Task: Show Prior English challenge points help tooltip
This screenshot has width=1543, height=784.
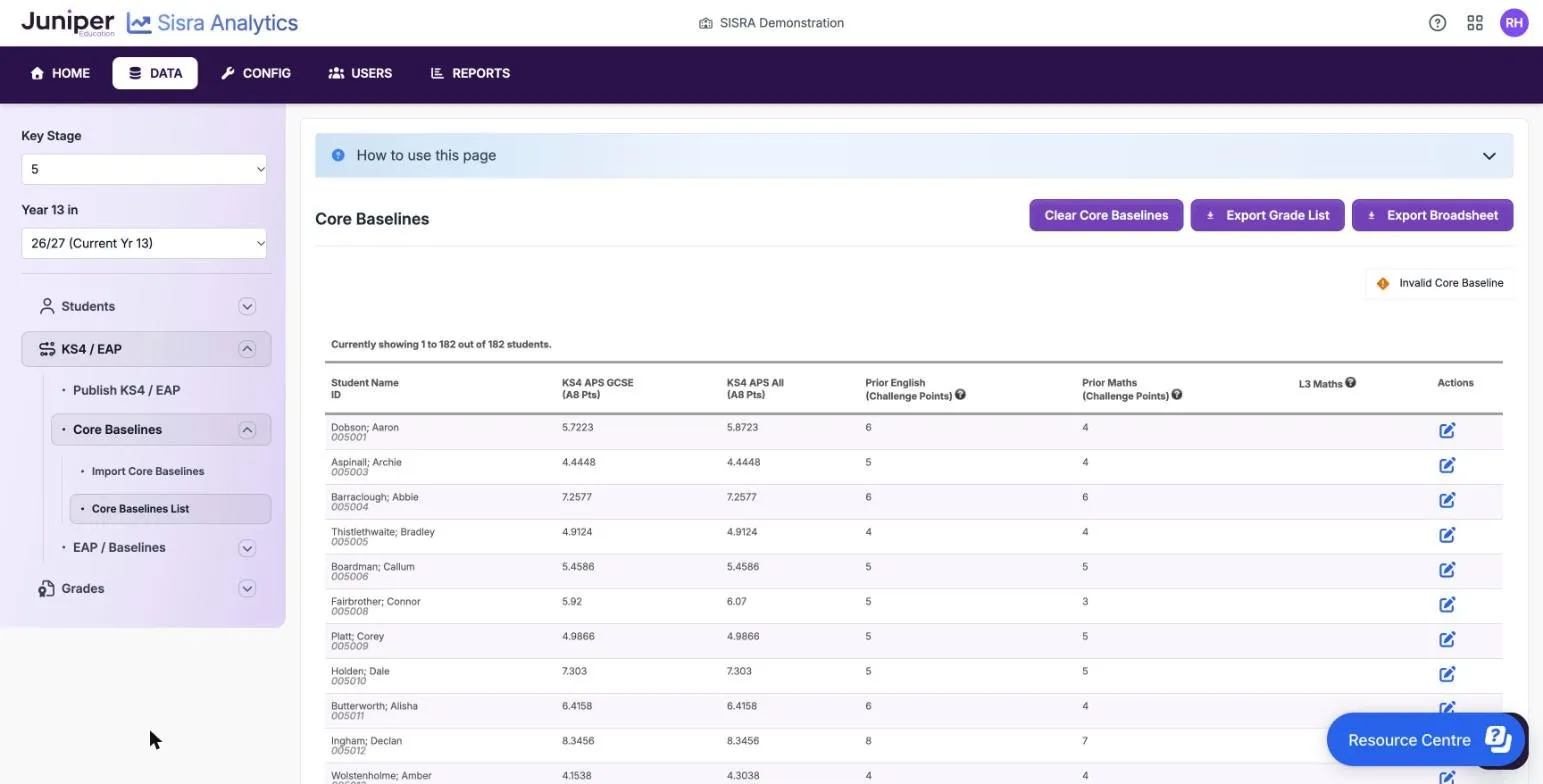Action: tap(960, 395)
